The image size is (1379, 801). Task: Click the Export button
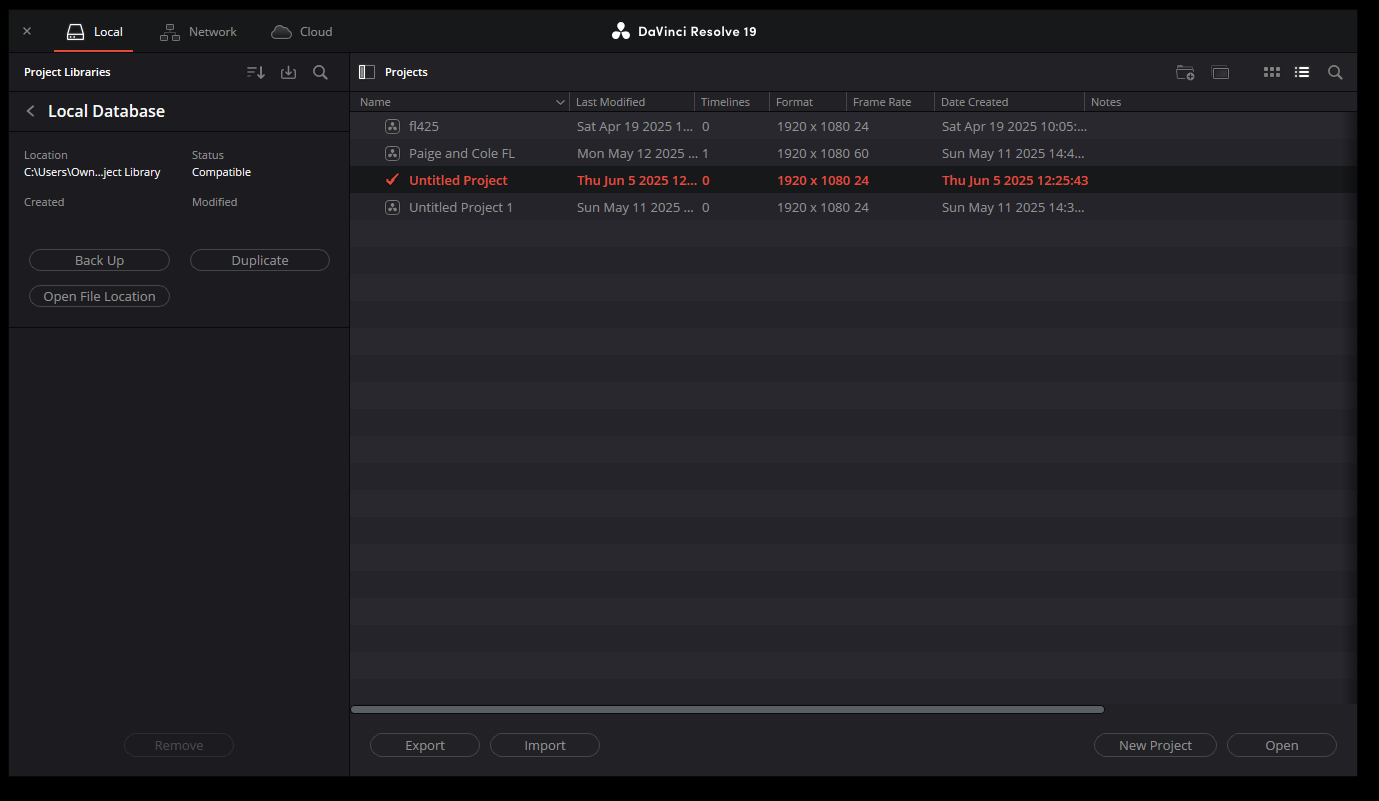point(425,745)
